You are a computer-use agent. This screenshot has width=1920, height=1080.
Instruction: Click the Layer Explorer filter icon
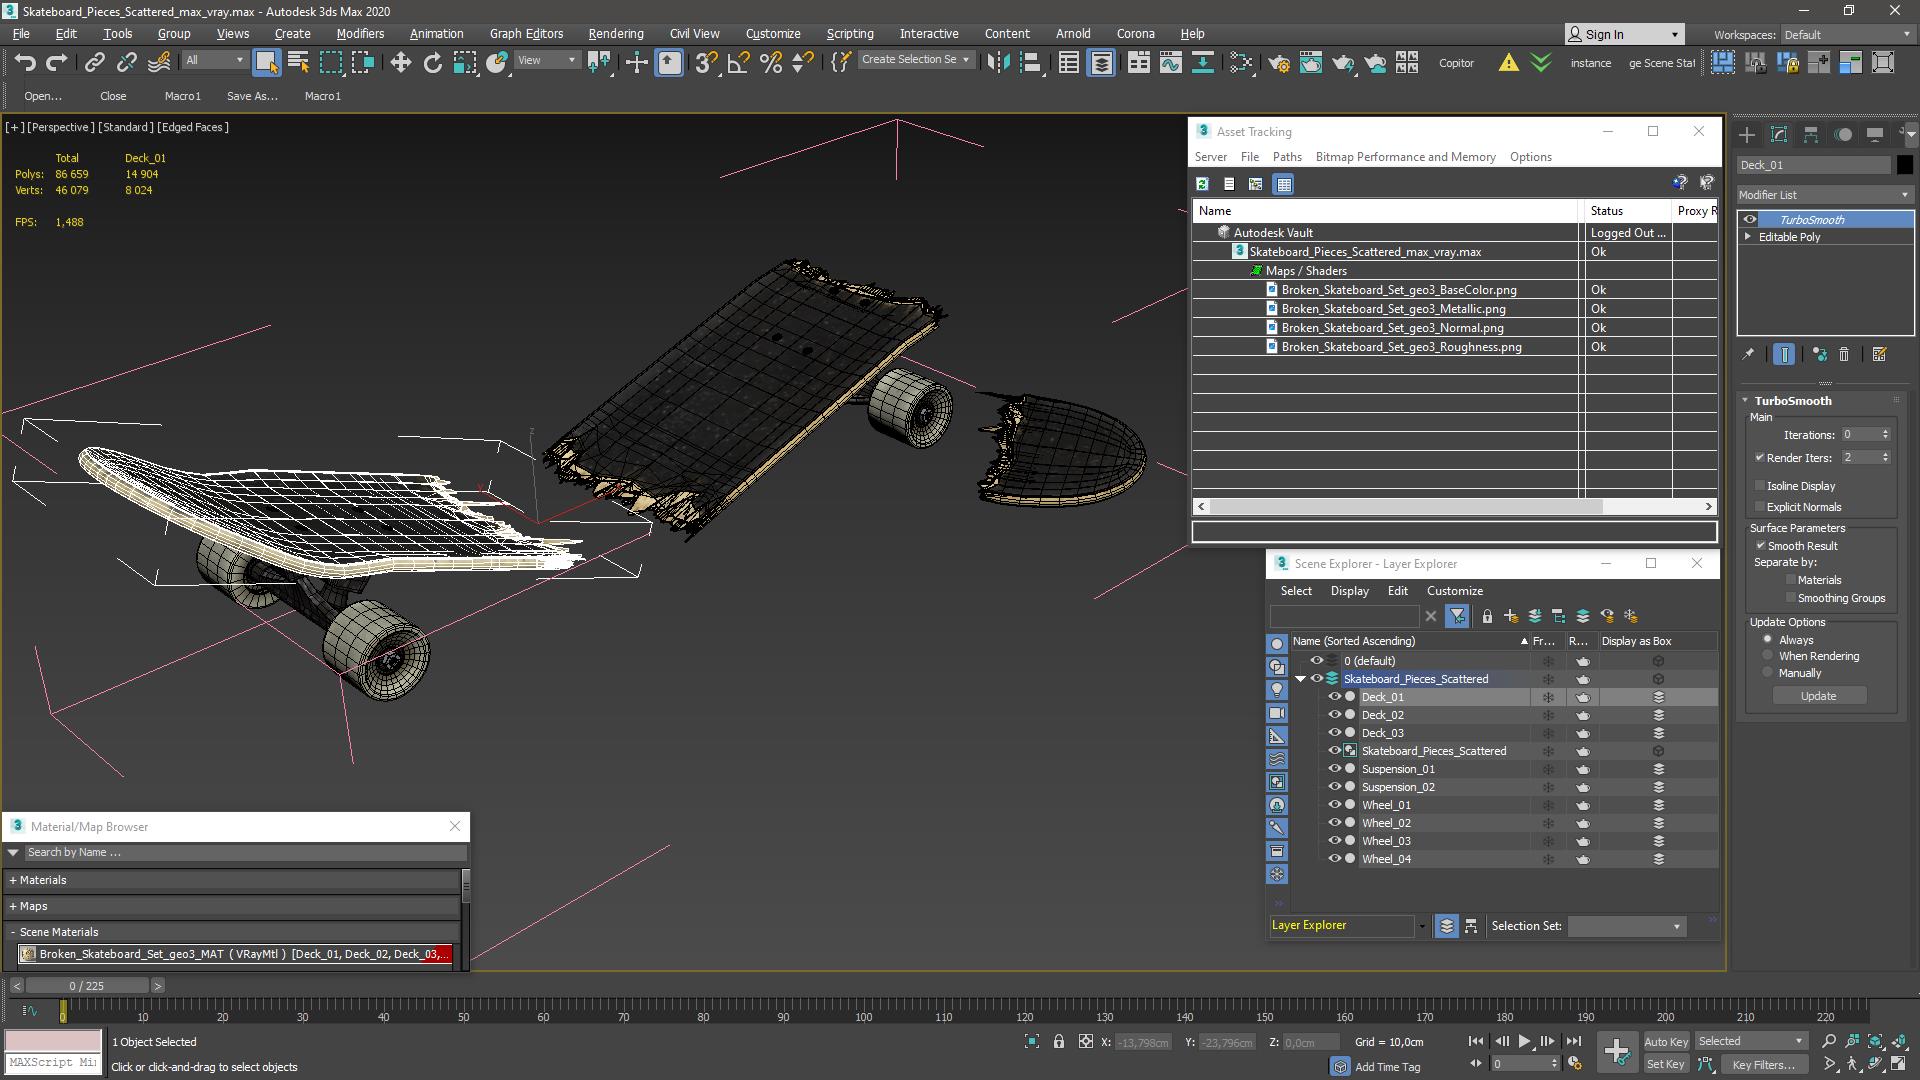[1457, 616]
